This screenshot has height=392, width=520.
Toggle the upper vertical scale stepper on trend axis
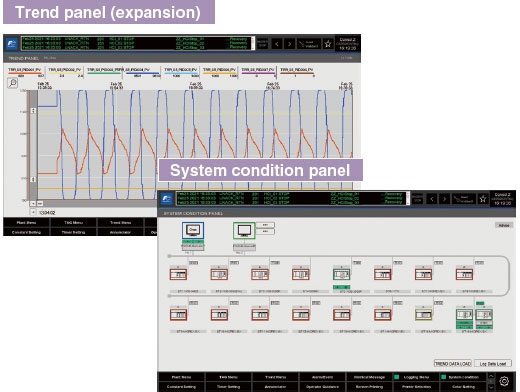tap(33, 110)
